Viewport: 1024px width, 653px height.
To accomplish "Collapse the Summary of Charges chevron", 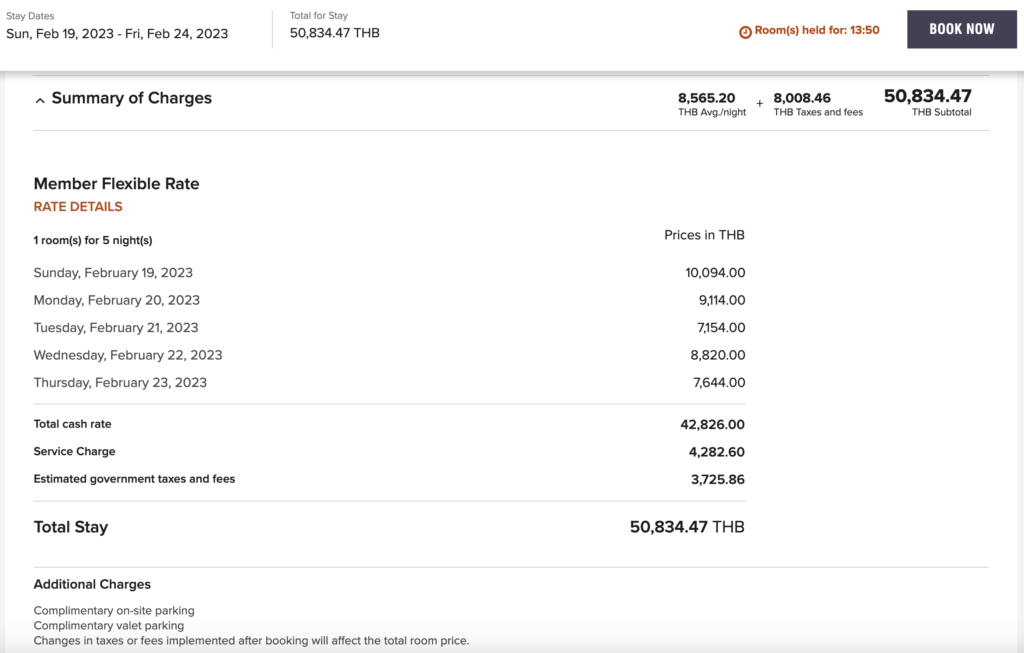I will point(40,100).
